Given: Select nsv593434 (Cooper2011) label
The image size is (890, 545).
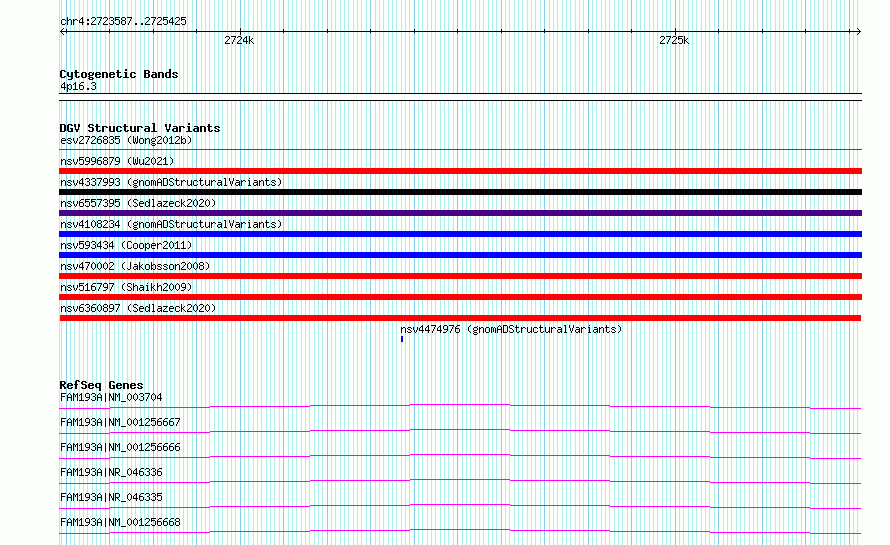Looking at the screenshot, I should [x=126, y=245].
